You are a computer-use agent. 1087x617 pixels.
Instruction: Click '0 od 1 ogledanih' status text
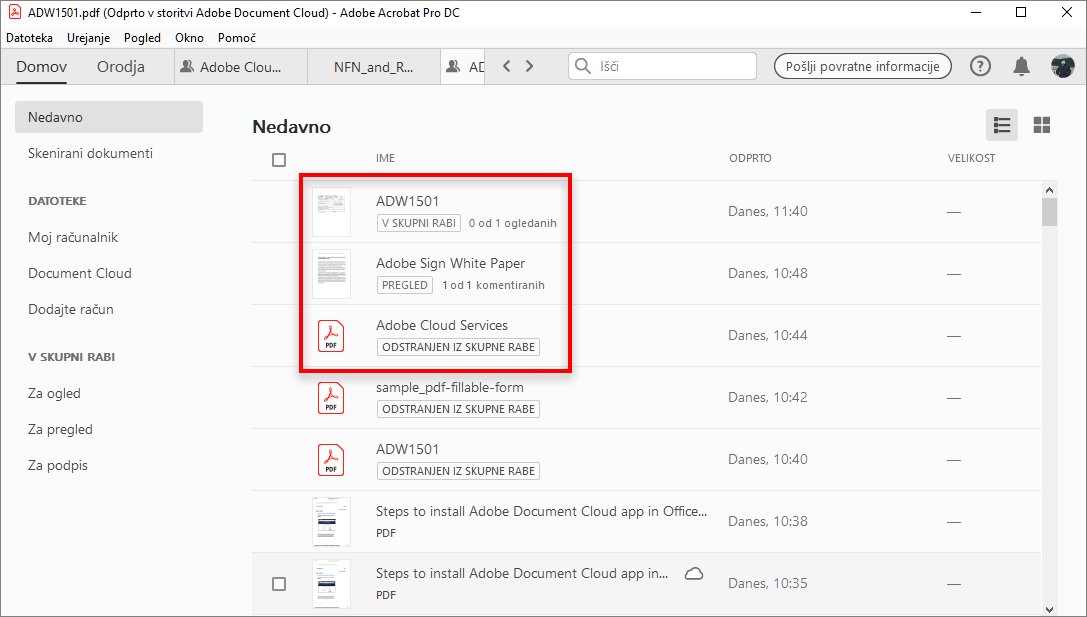click(x=512, y=223)
